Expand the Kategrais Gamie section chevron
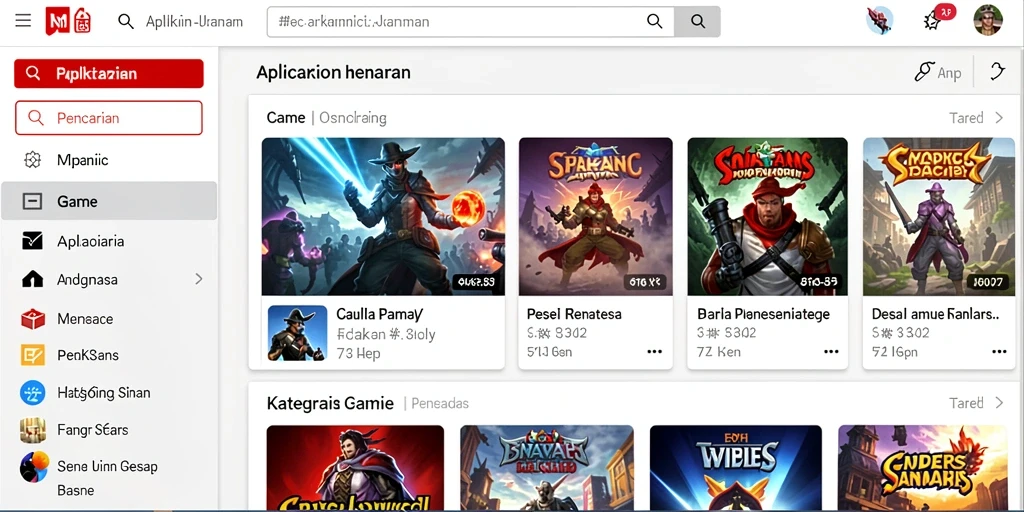The image size is (1024, 512). tap(999, 403)
